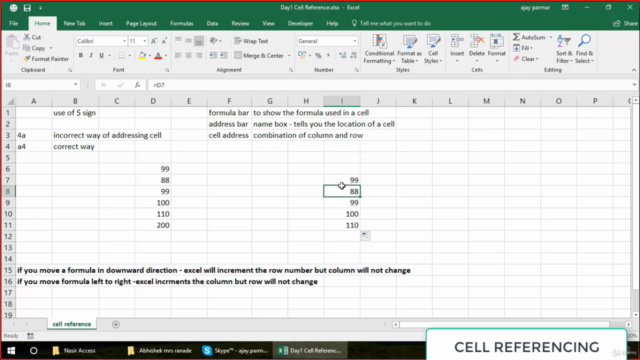Collapse the ribbon with the chevron
640x360 pixels.
[x=634, y=70]
